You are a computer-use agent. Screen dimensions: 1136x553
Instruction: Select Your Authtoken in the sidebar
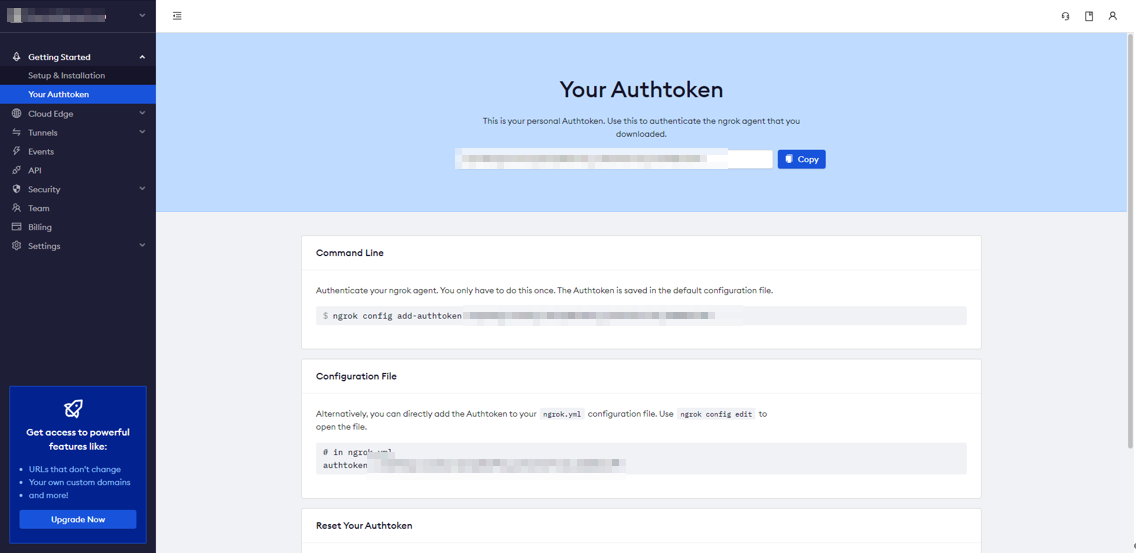(x=58, y=95)
